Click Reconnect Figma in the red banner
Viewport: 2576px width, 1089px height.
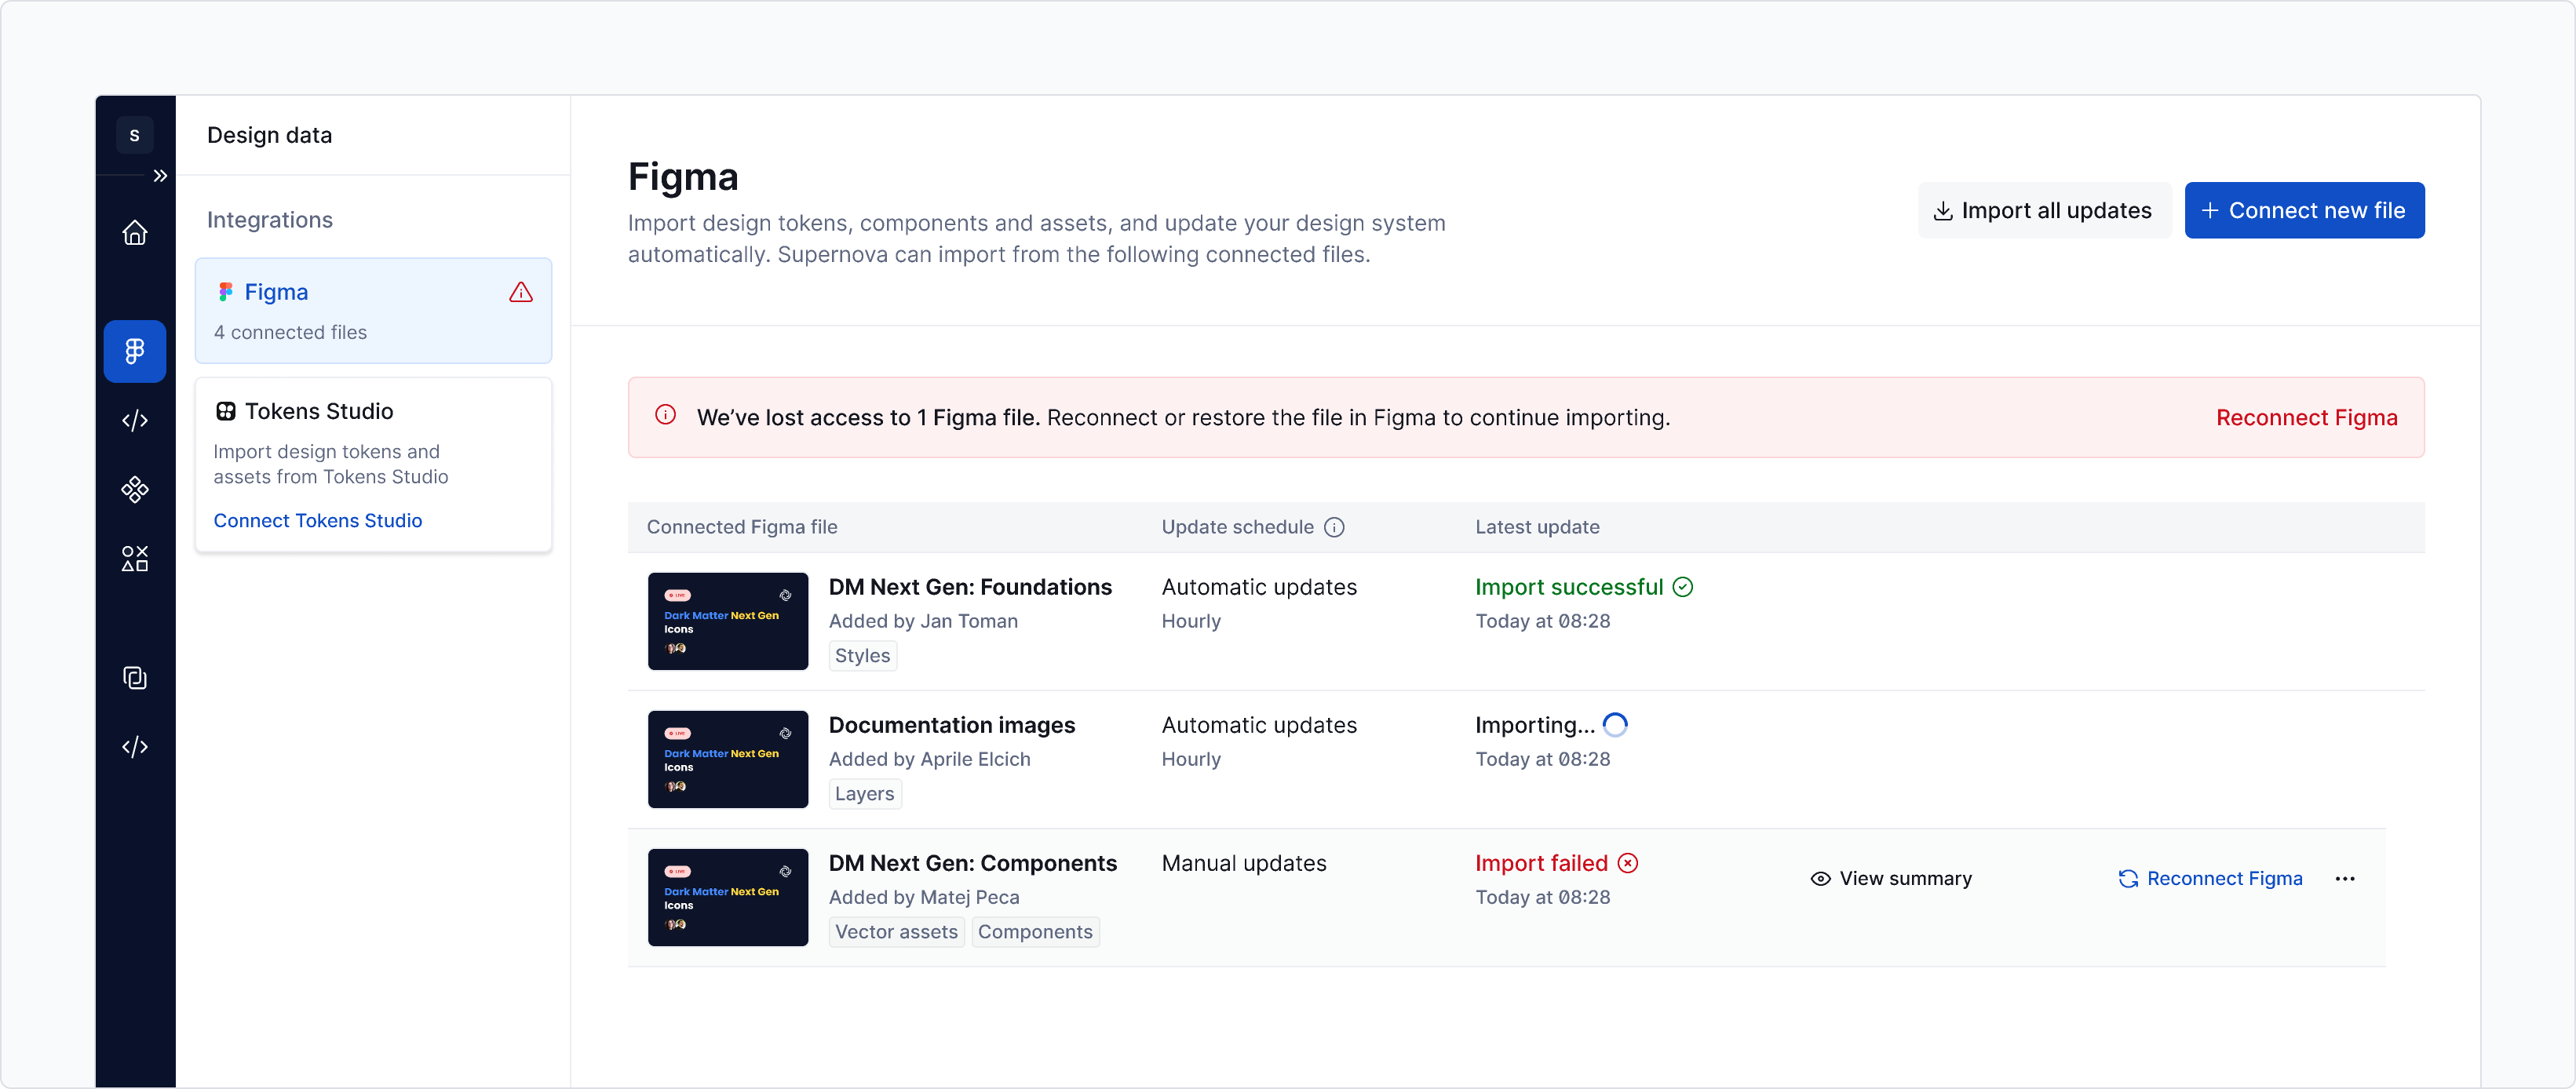2306,417
